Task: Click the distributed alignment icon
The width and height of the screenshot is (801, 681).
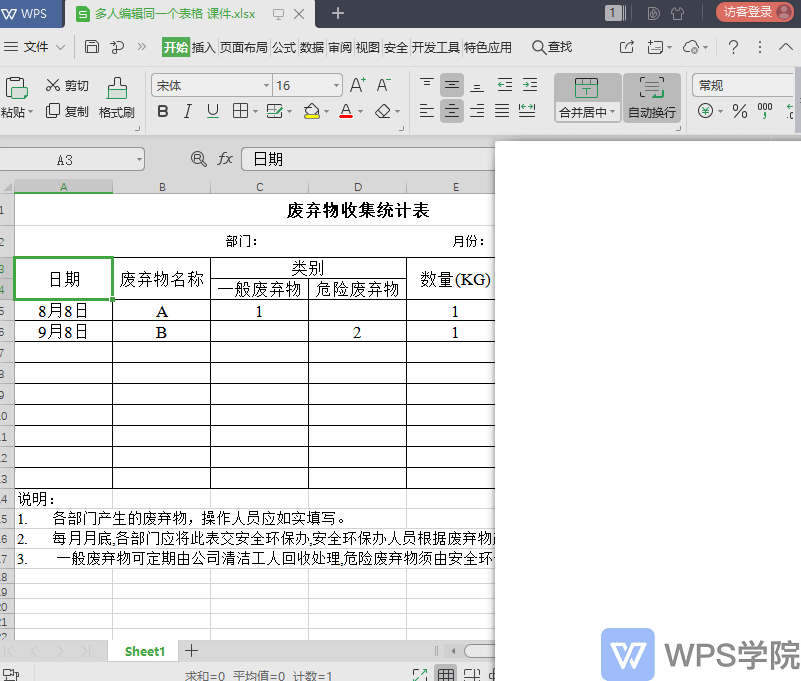Action: point(527,111)
